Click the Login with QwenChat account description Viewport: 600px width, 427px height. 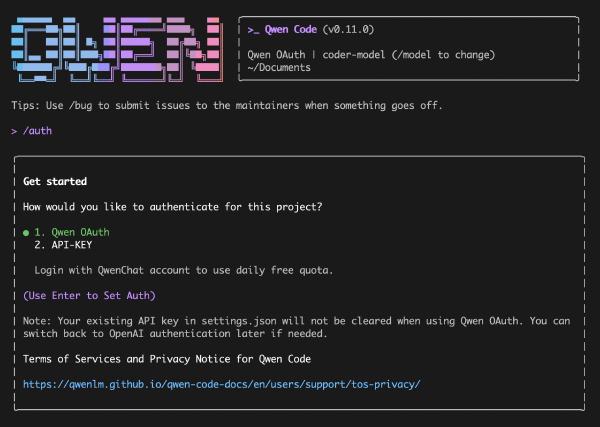coord(184,270)
